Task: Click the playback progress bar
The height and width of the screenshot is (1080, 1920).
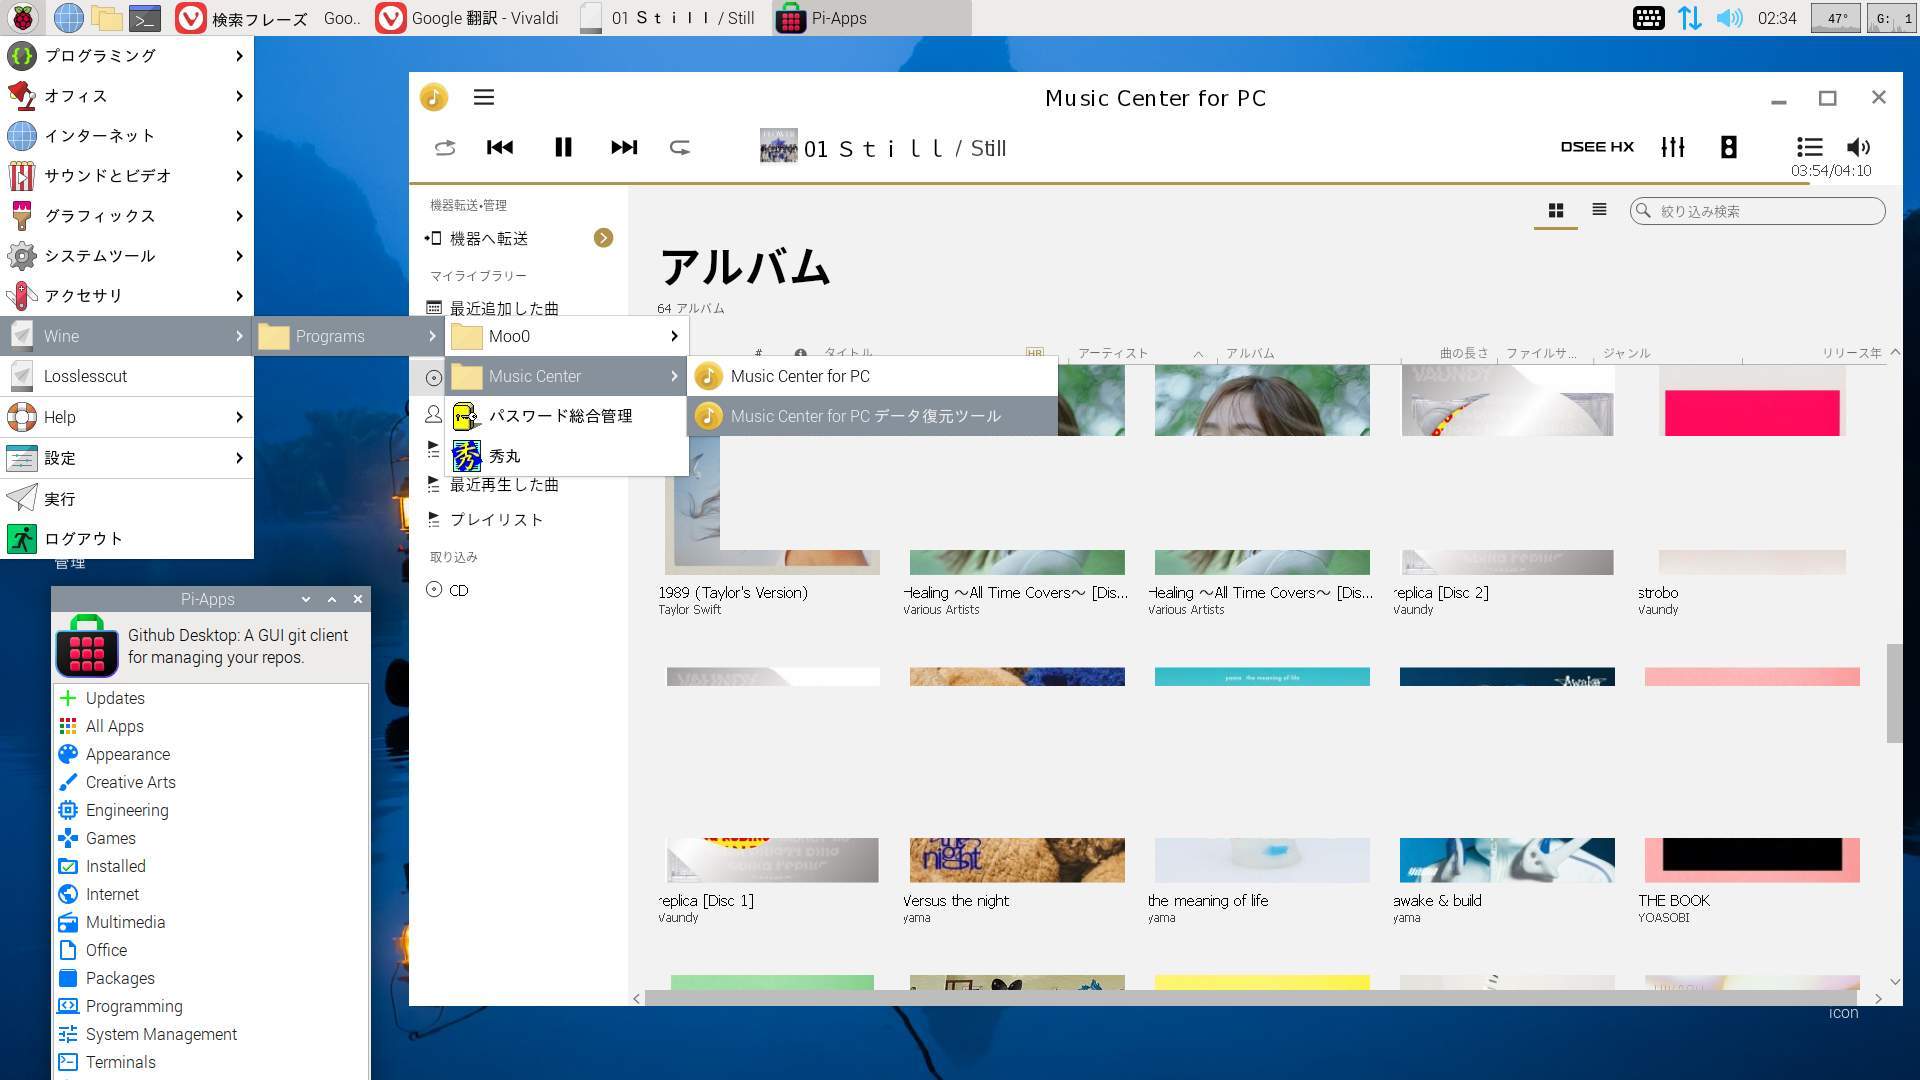Action: (1100, 183)
